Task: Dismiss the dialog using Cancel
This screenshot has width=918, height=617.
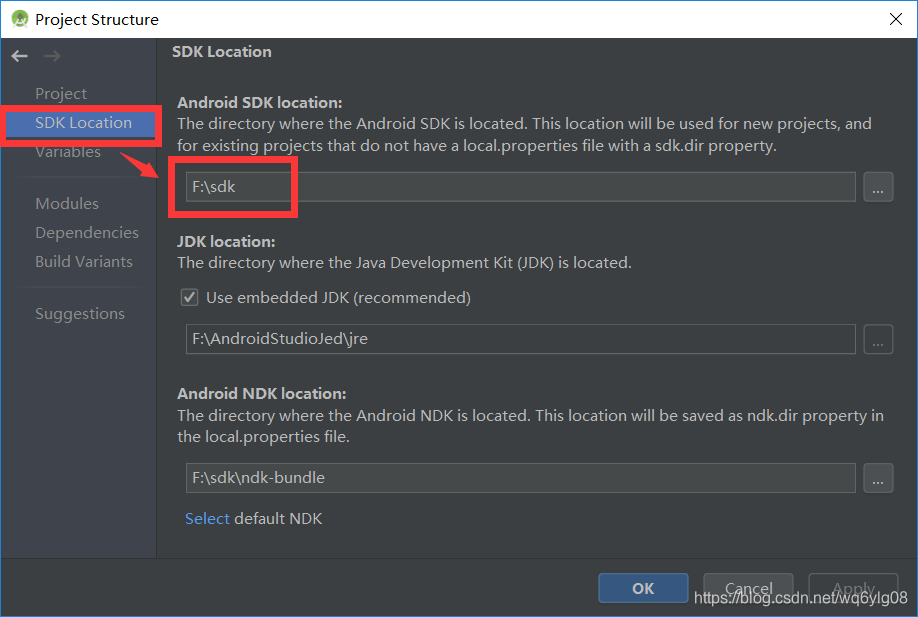Action: coord(748,588)
